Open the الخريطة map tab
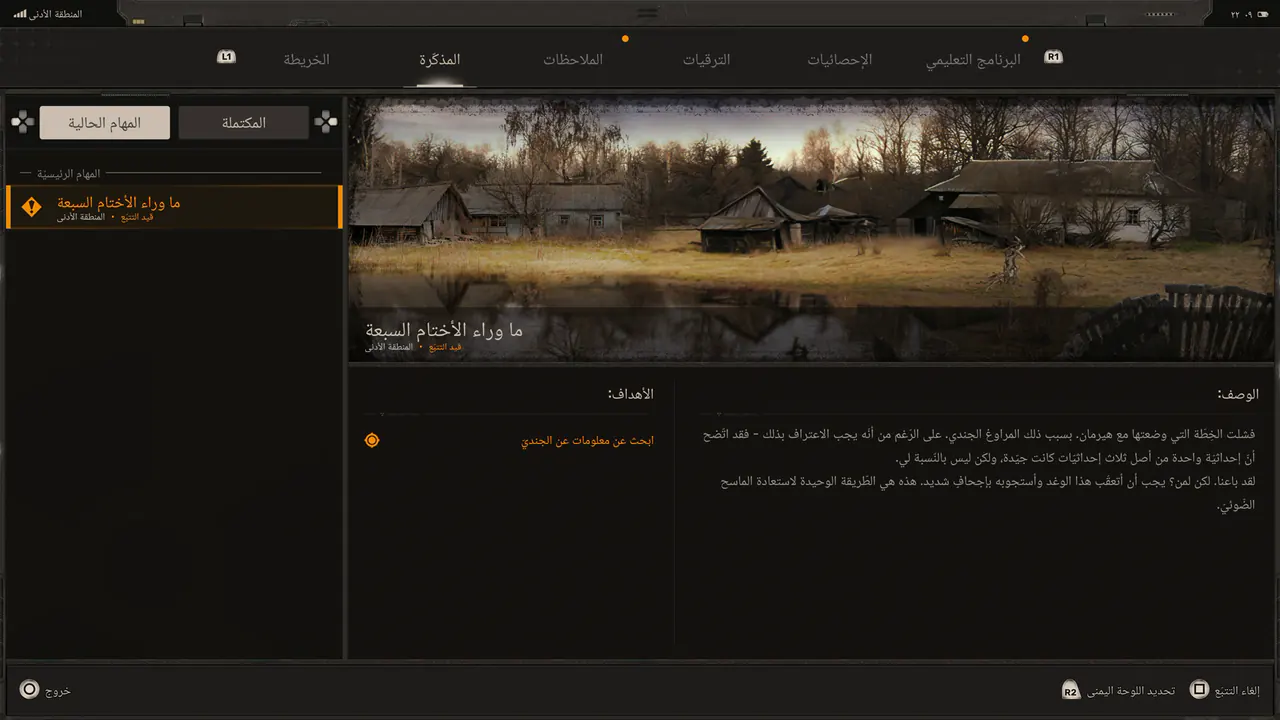Viewport: 1280px width, 720px height. (306, 60)
